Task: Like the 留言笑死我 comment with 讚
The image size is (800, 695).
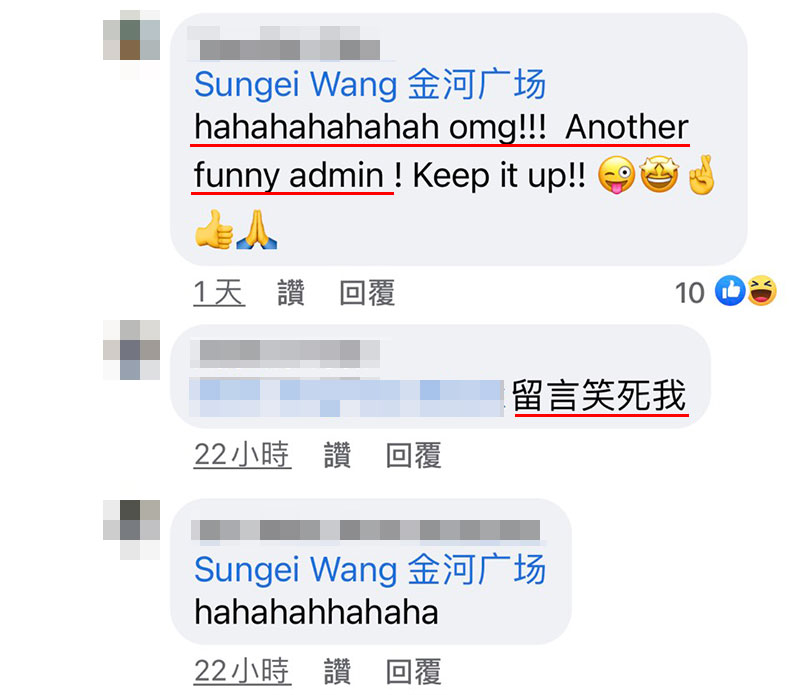Action: click(x=337, y=455)
